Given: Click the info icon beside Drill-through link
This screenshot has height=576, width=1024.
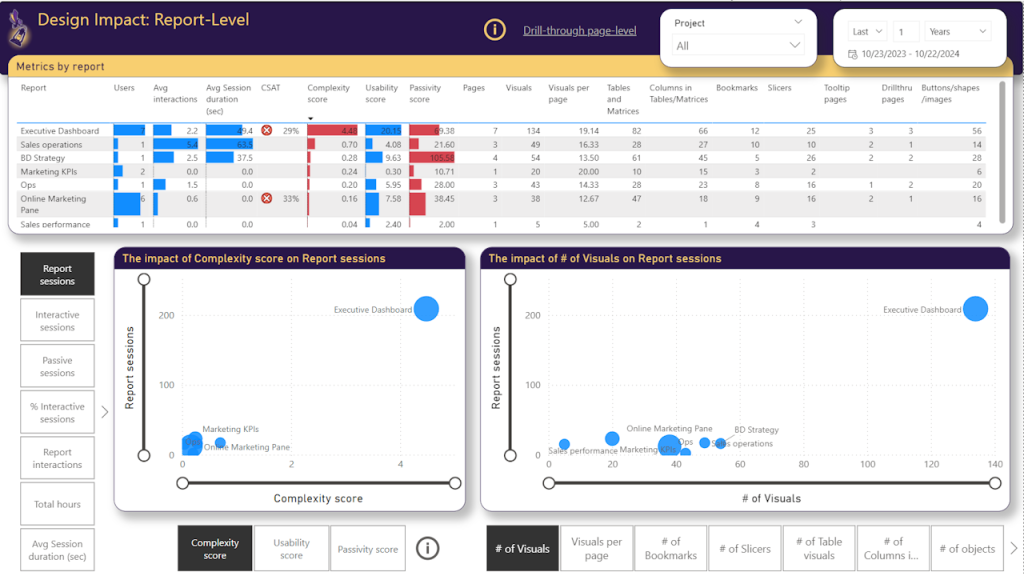Looking at the screenshot, I should (494, 30).
